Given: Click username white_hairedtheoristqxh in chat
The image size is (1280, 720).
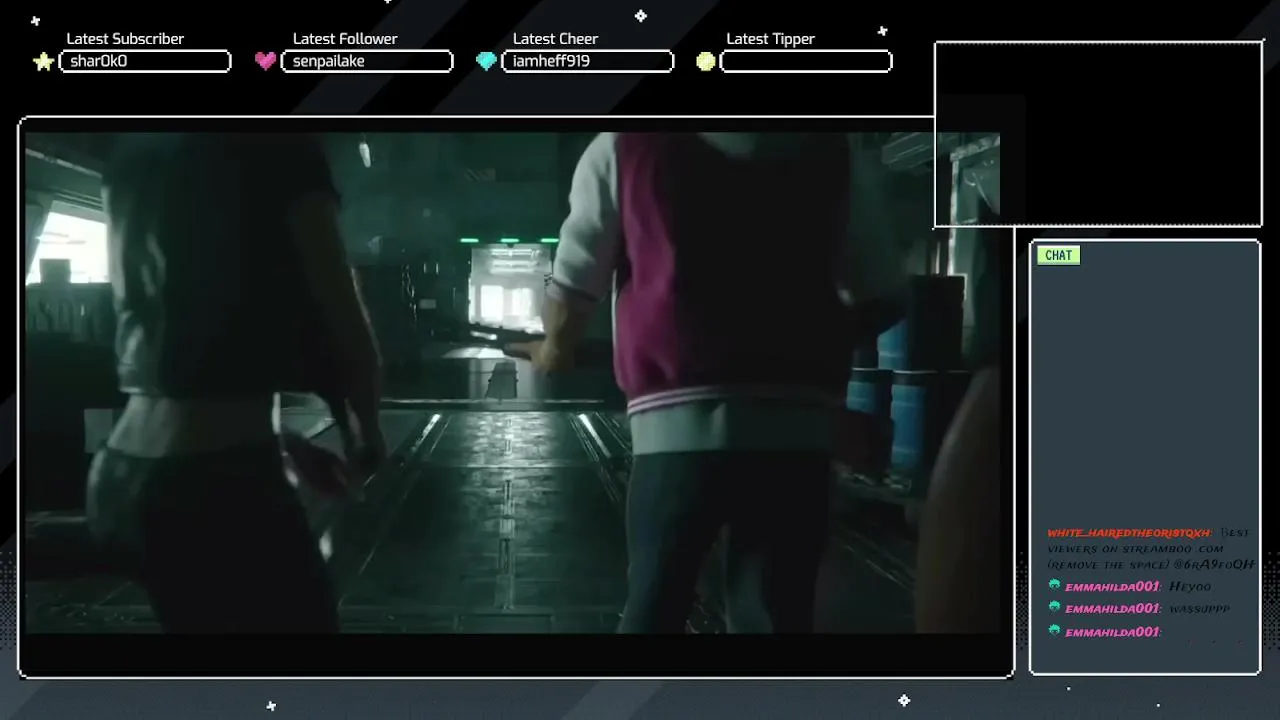Looking at the screenshot, I should [1130, 533].
